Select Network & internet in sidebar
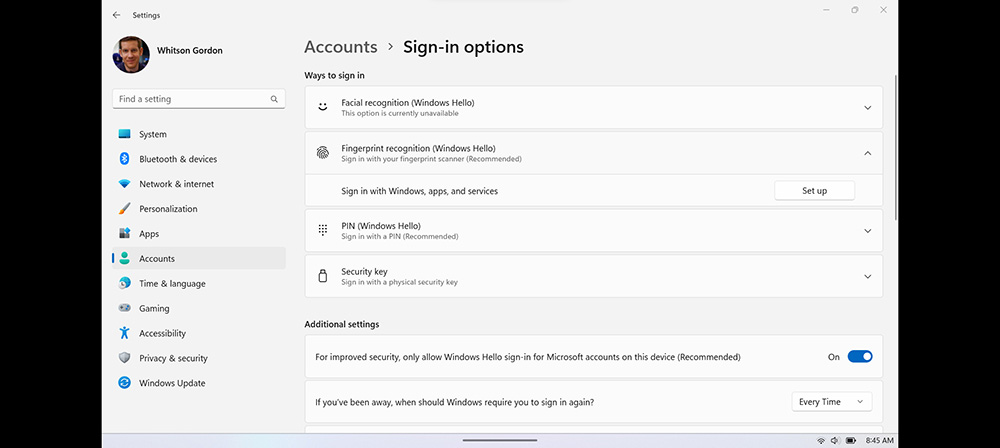This screenshot has height=448, width=1000. click(x=176, y=184)
